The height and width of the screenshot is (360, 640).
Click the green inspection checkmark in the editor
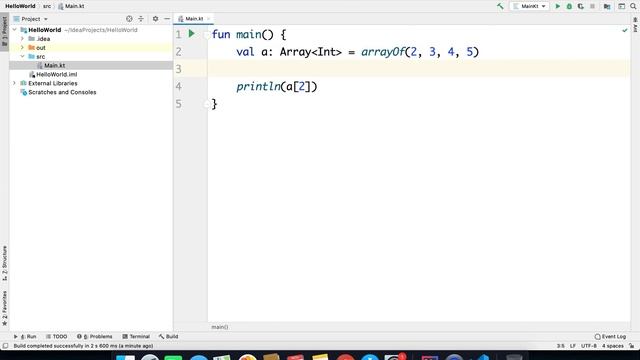click(624, 30)
